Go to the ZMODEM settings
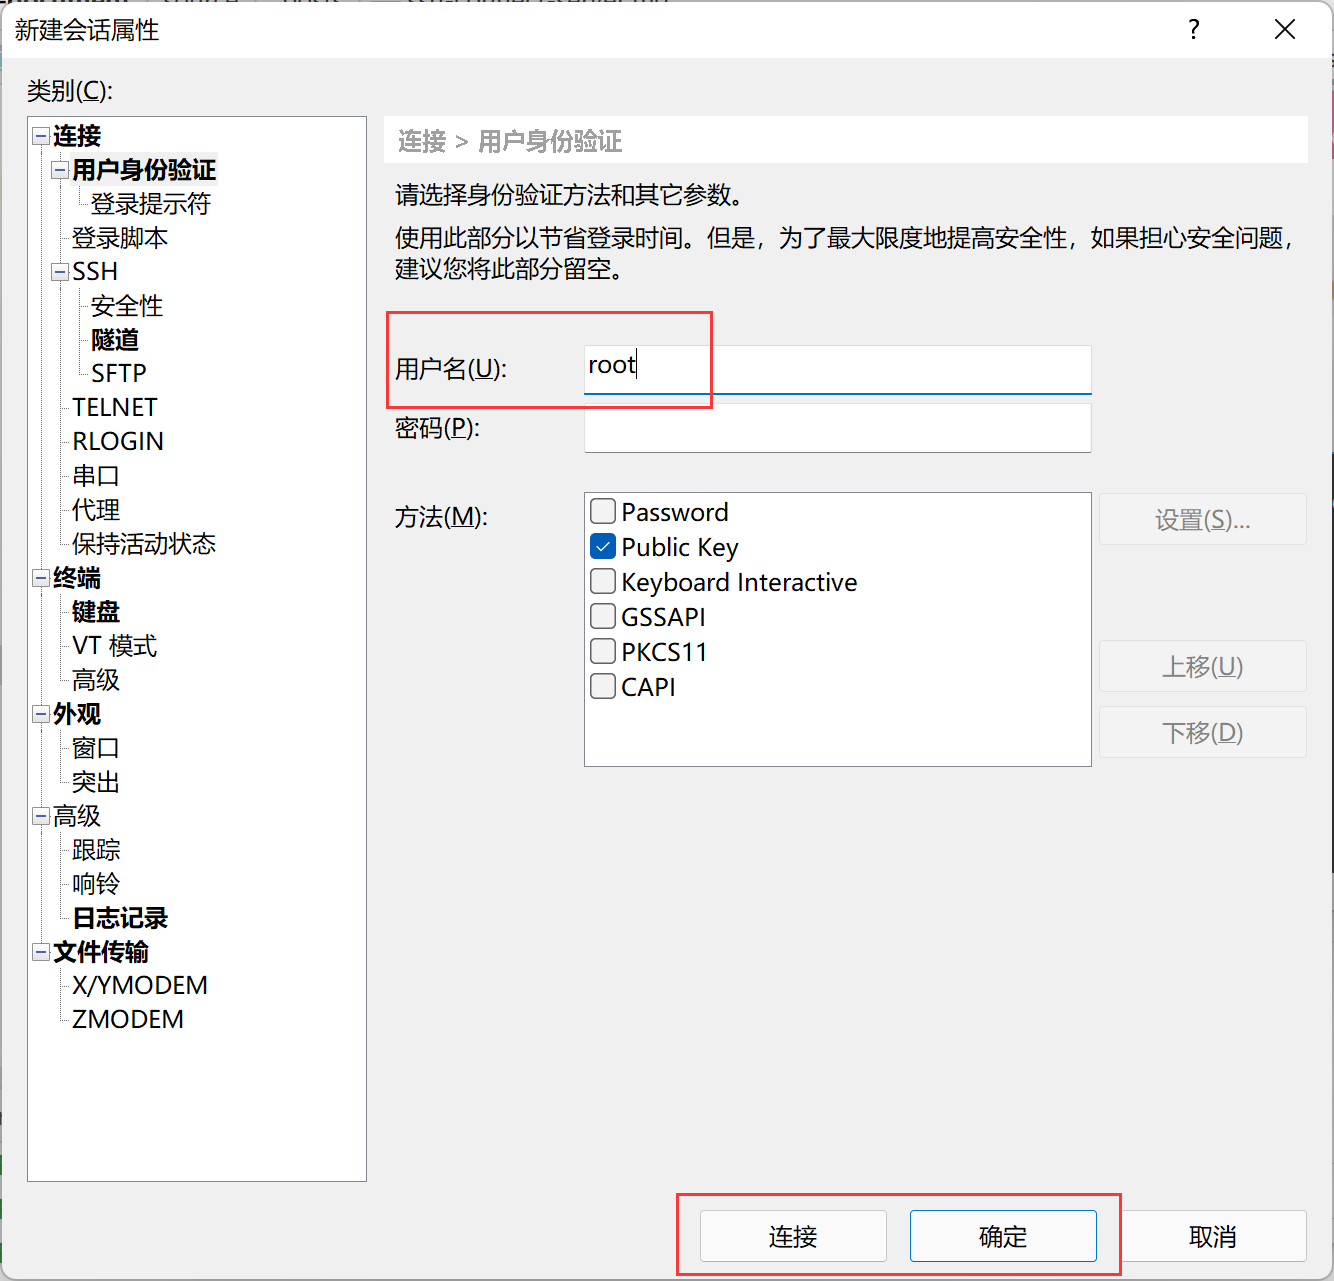Viewport: 1334px width, 1281px height. click(128, 1020)
